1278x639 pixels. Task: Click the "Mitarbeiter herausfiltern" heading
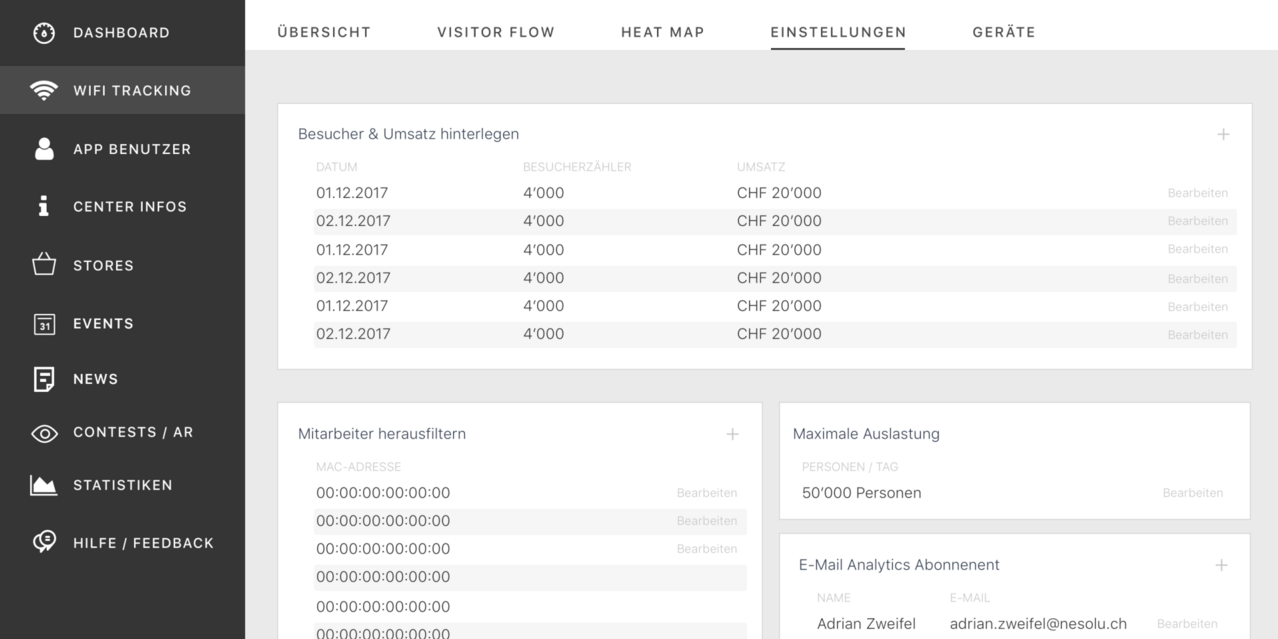click(382, 434)
